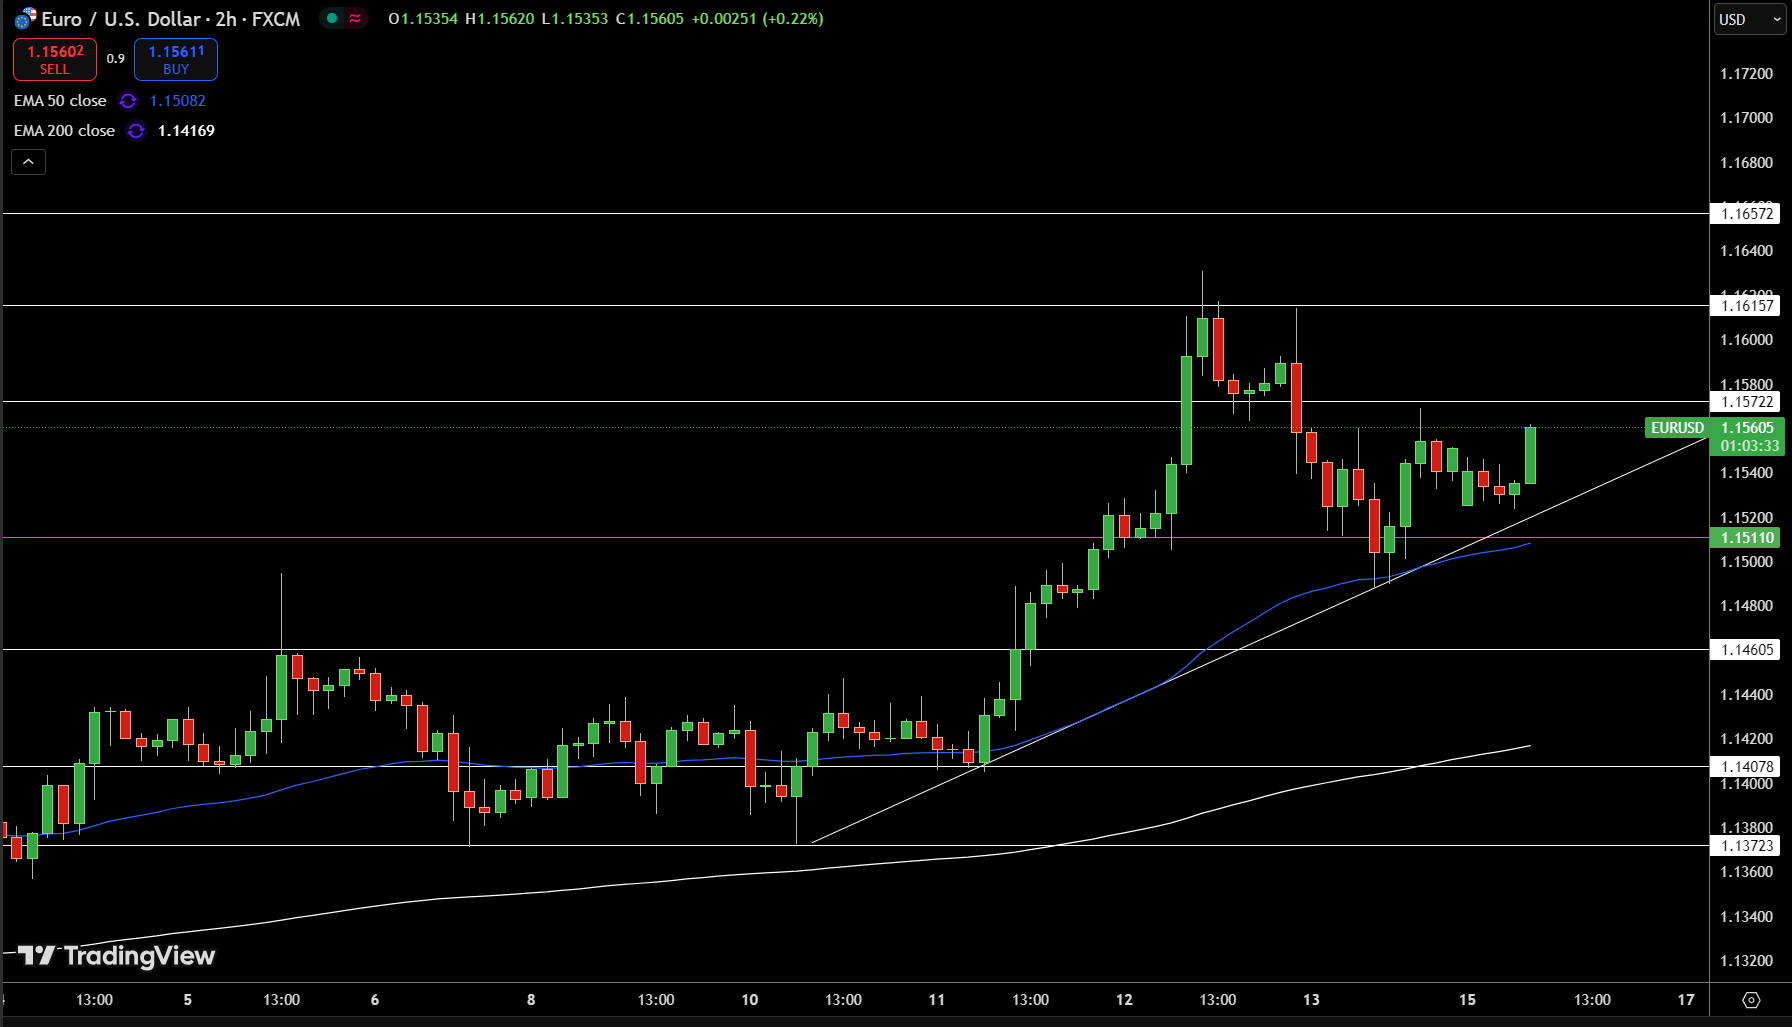Click the green 1.15110 price label

1746,537
